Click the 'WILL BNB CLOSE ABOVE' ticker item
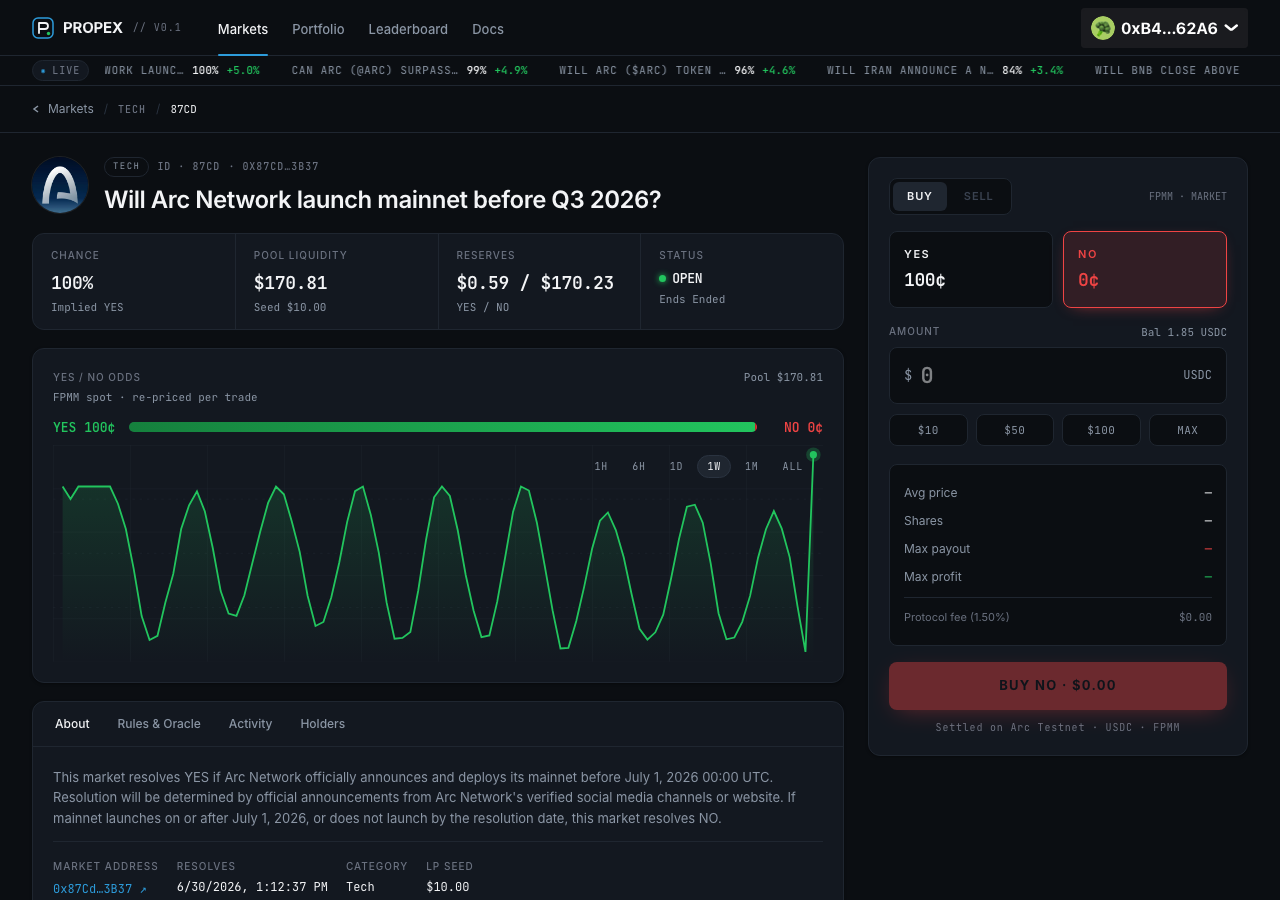Screen dimensions: 1280x900 tap(1167, 71)
